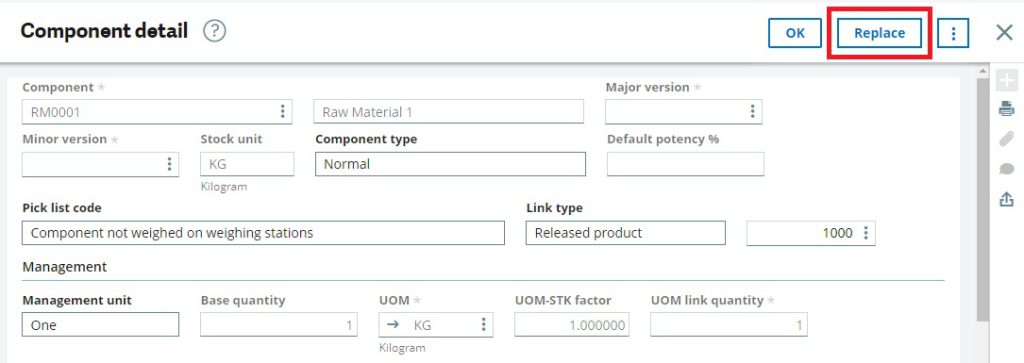Open Minor version selection menu

pos(169,164)
